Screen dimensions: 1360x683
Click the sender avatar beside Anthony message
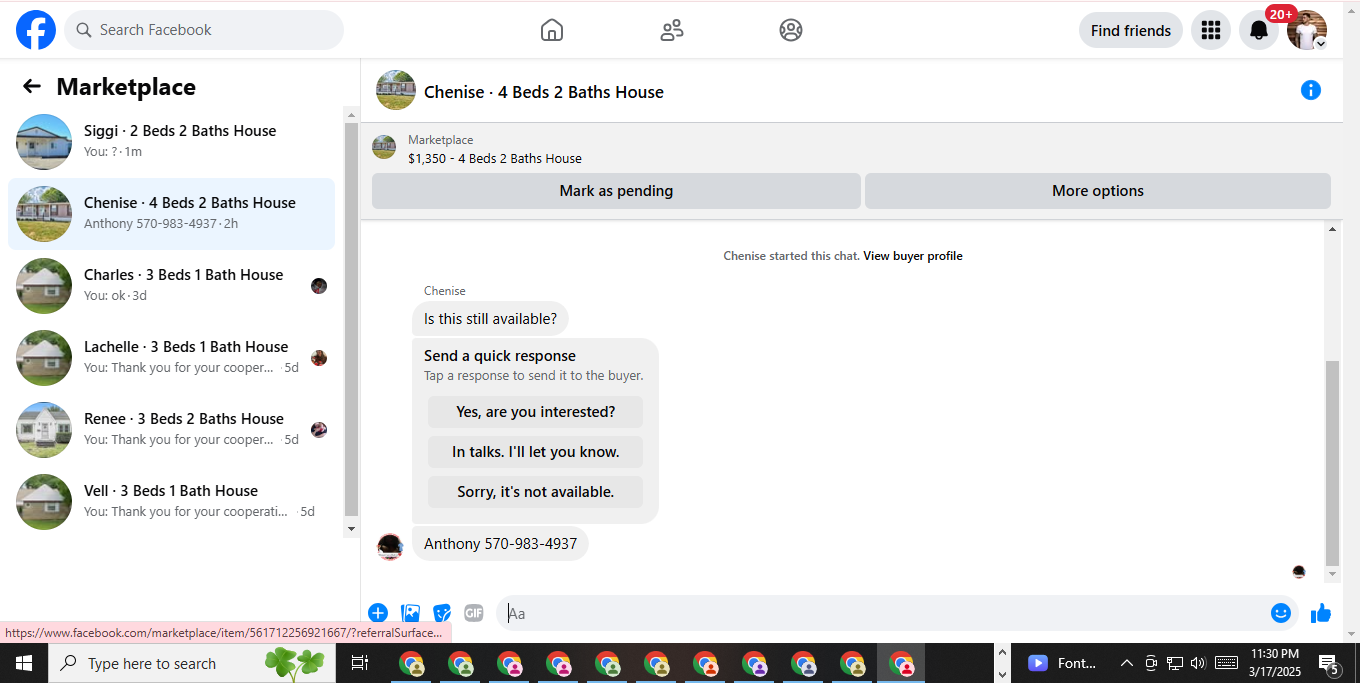(x=390, y=546)
